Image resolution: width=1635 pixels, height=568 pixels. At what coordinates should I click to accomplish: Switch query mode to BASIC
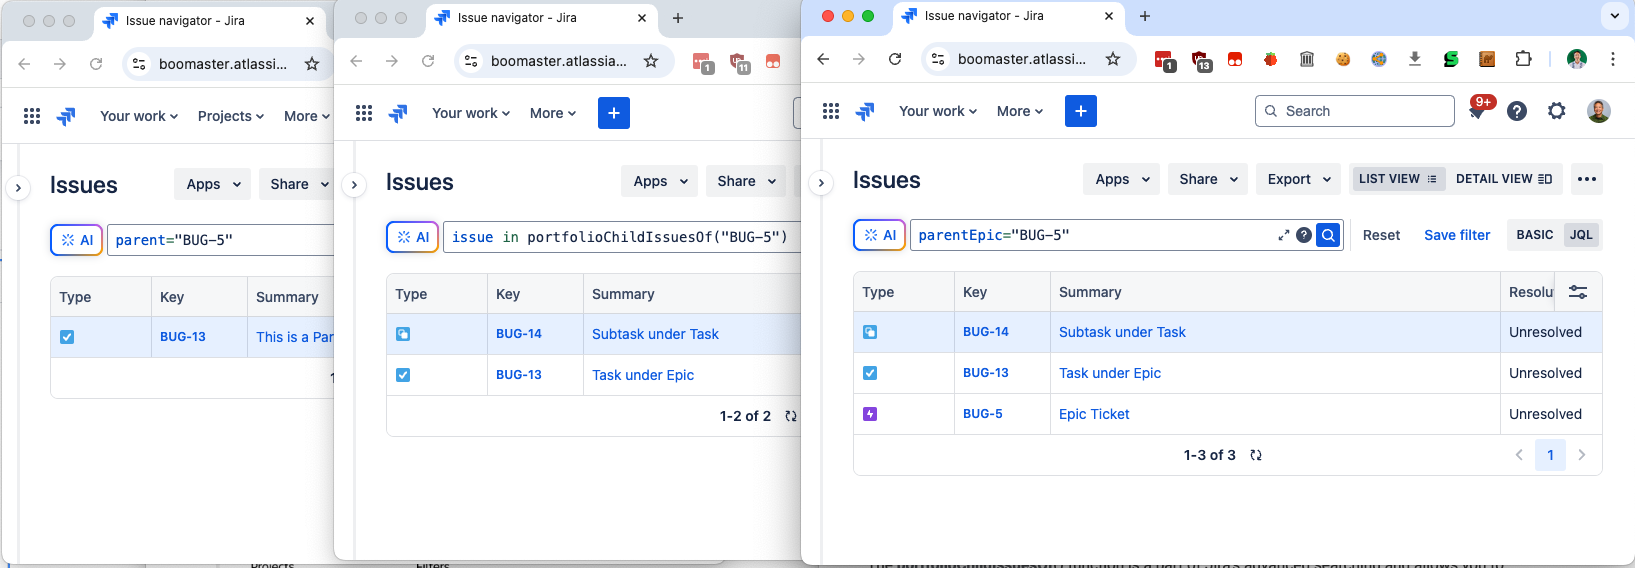point(1534,235)
